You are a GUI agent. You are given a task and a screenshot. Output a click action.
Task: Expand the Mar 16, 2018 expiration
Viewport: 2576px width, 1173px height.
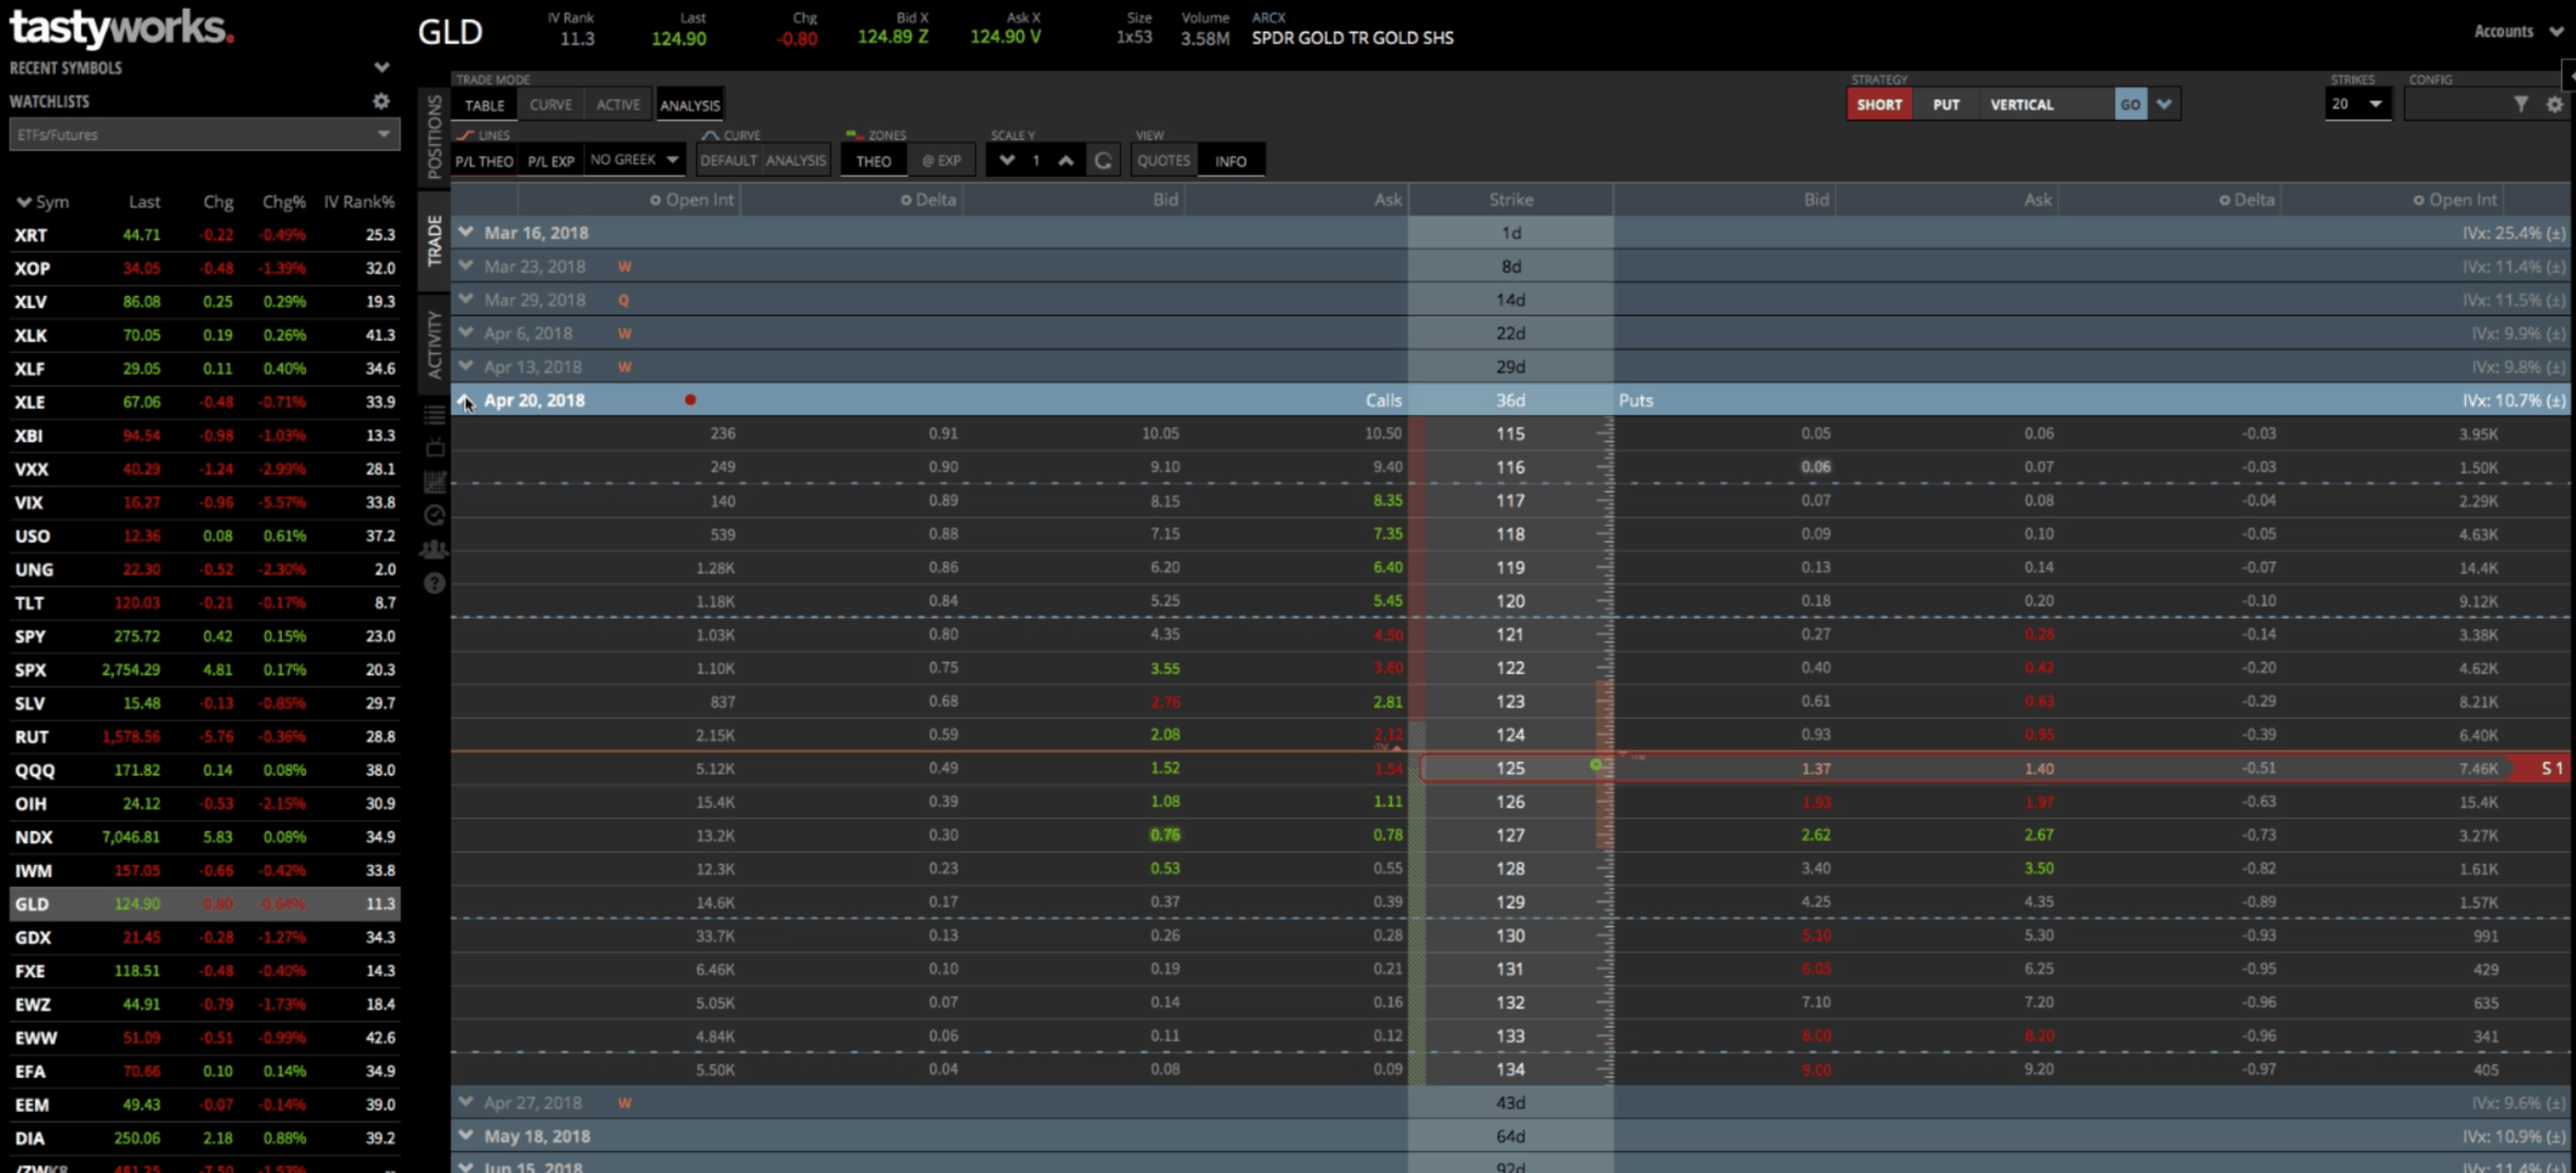pyautogui.click(x=466, y=232)
